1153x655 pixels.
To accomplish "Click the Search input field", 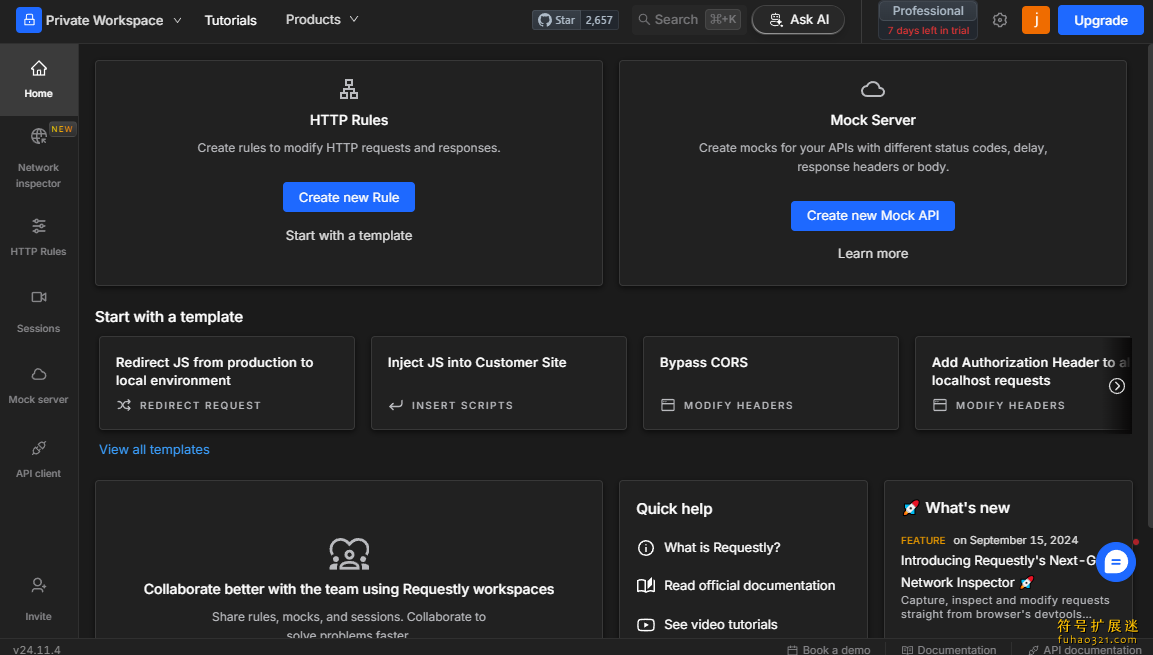I will pos(689,20).
